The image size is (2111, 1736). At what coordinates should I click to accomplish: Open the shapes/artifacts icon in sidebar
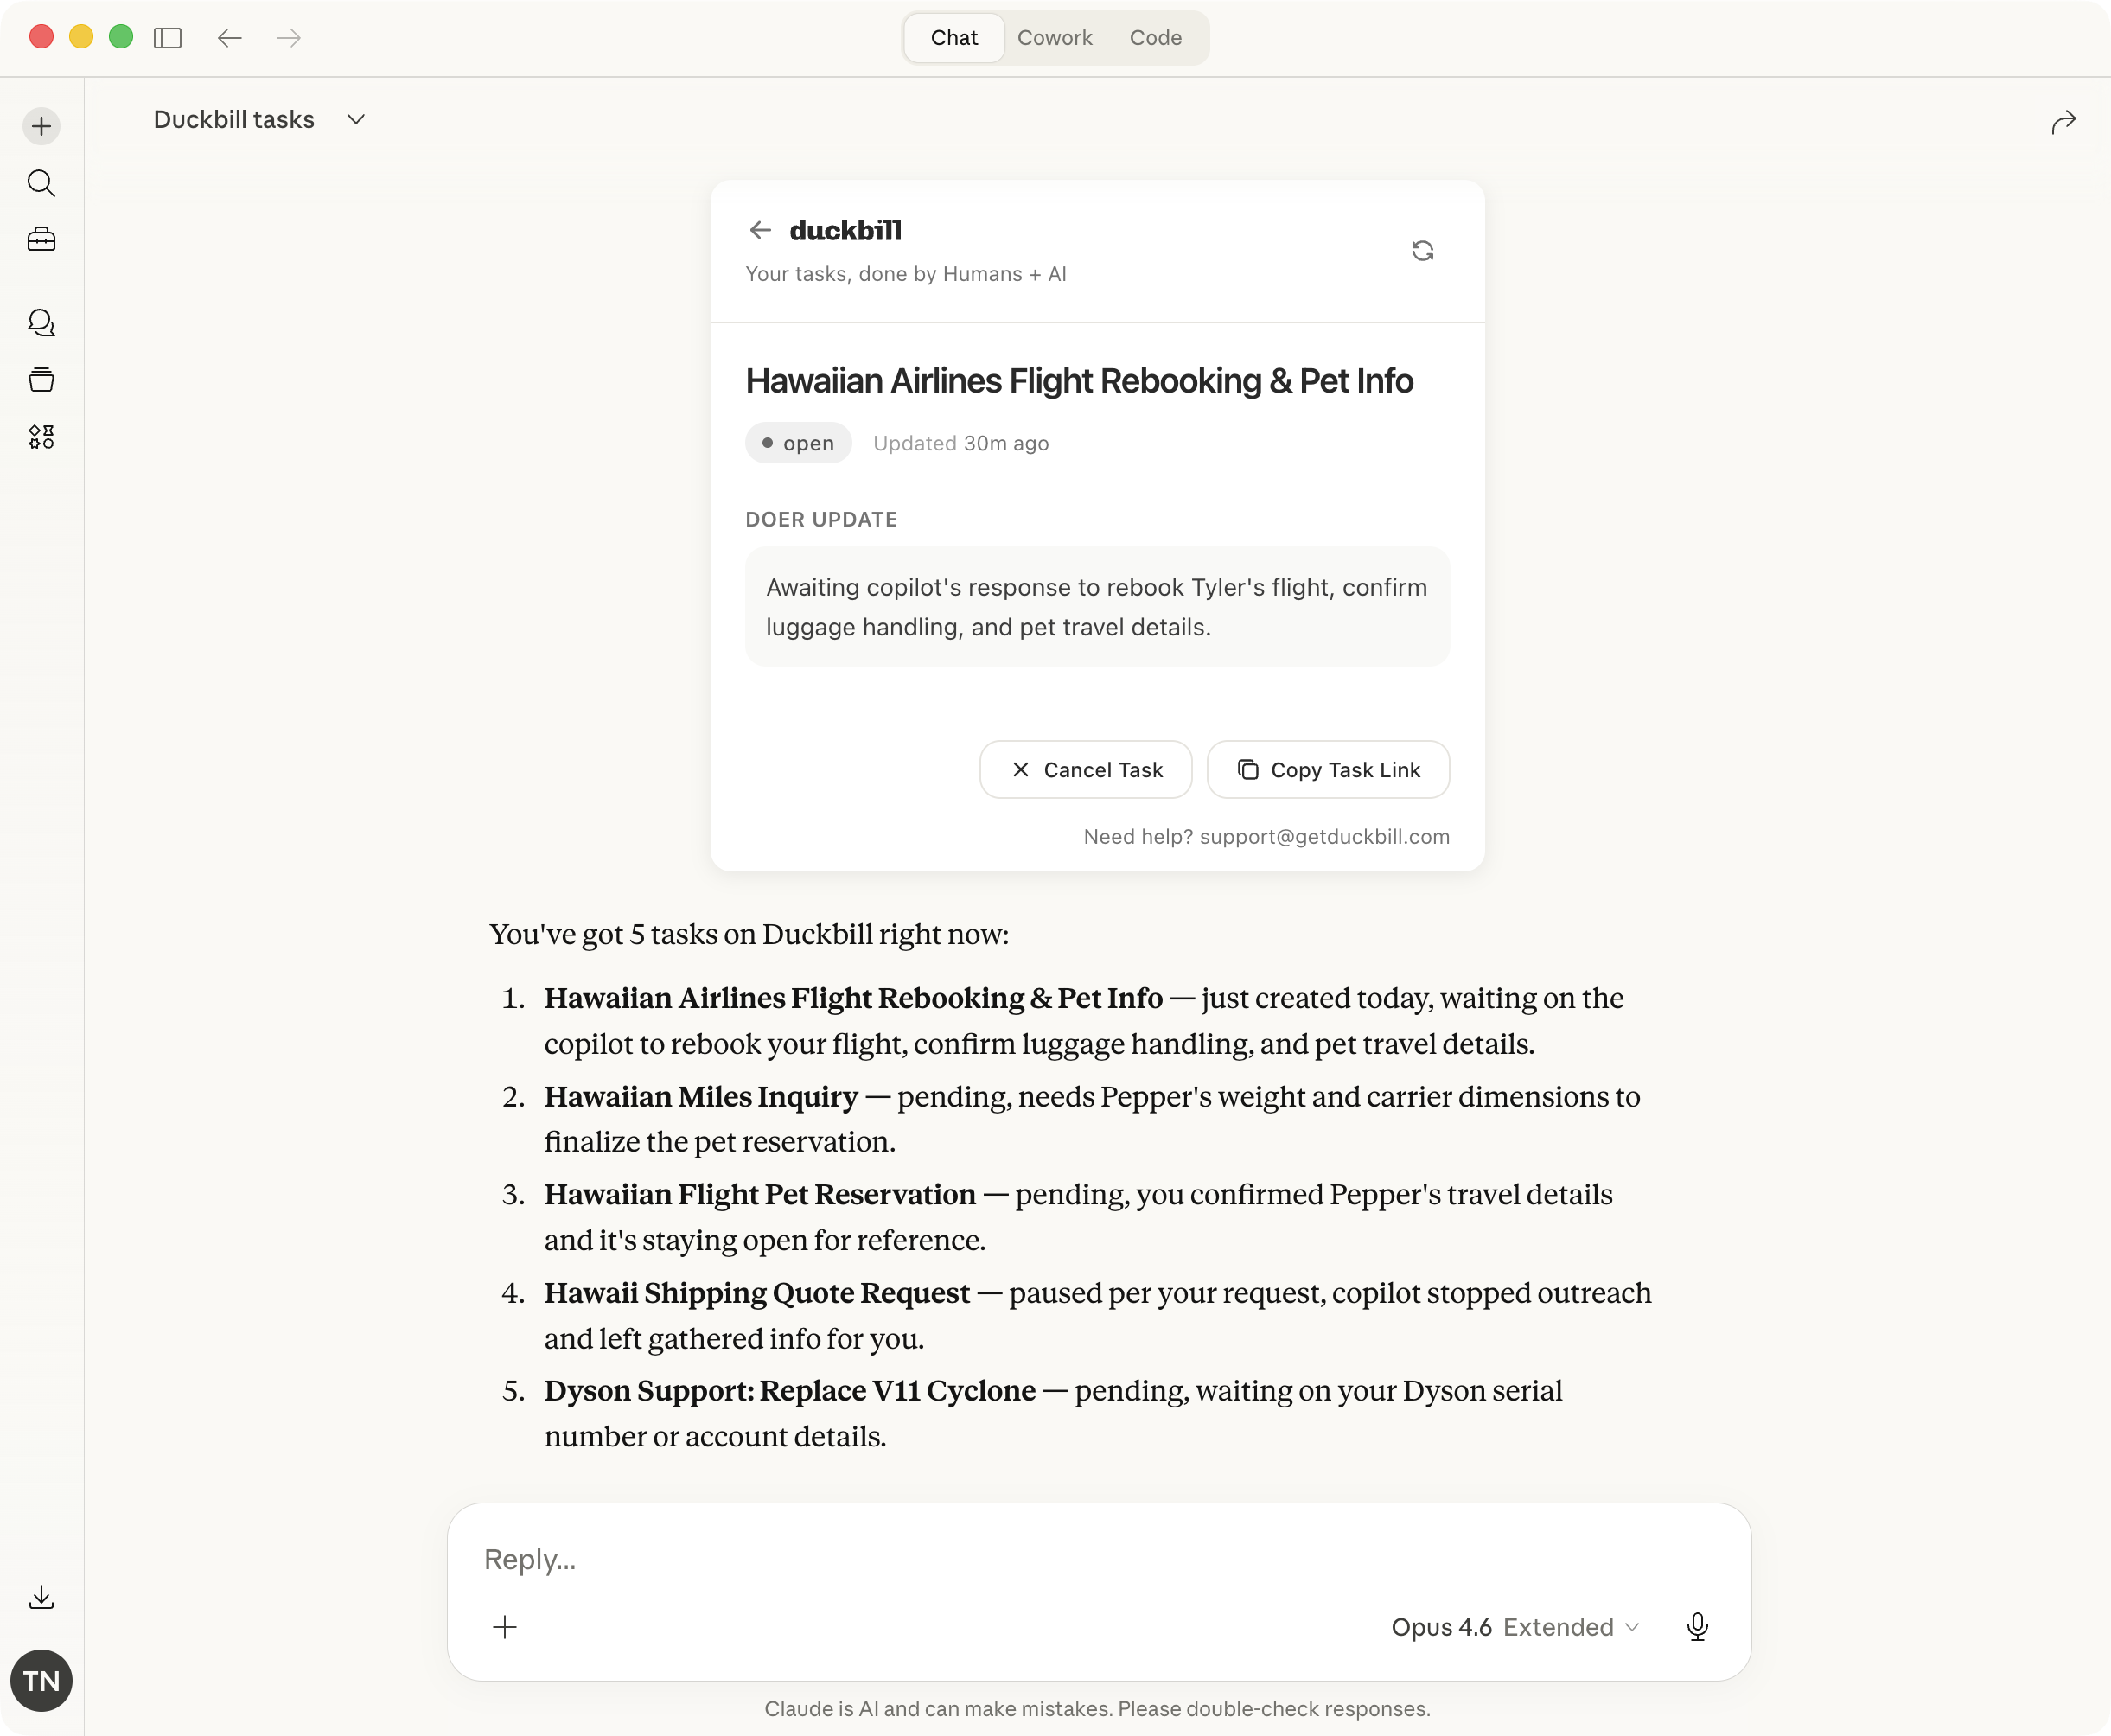[41, 436]
